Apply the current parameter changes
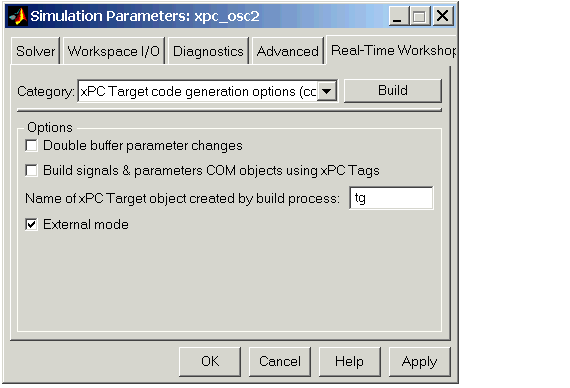 [420, 361]
